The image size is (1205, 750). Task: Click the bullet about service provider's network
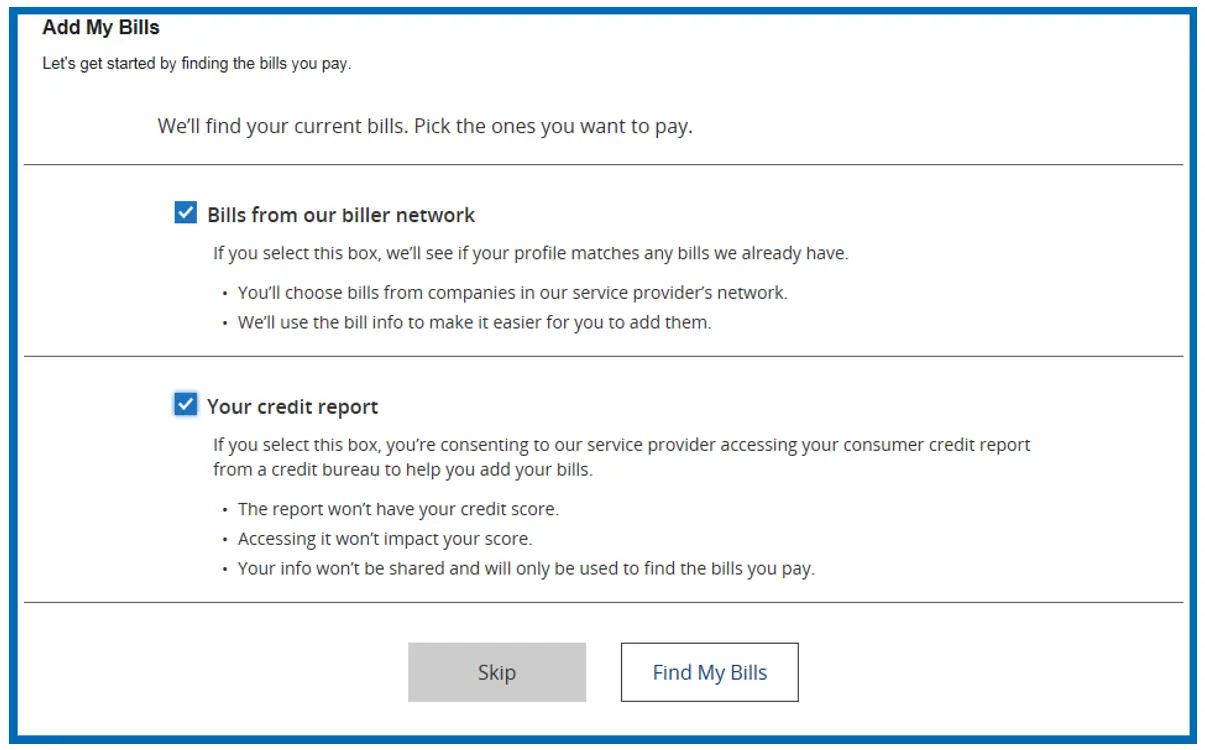512,293
